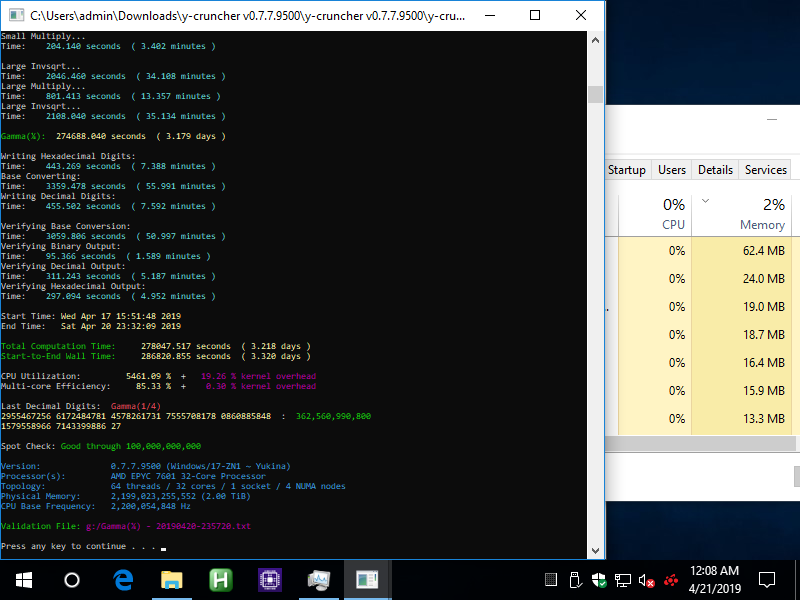Open the Windows Start menu
The width and height of the screenshot is (800, 600).
(x=22, y=579)
